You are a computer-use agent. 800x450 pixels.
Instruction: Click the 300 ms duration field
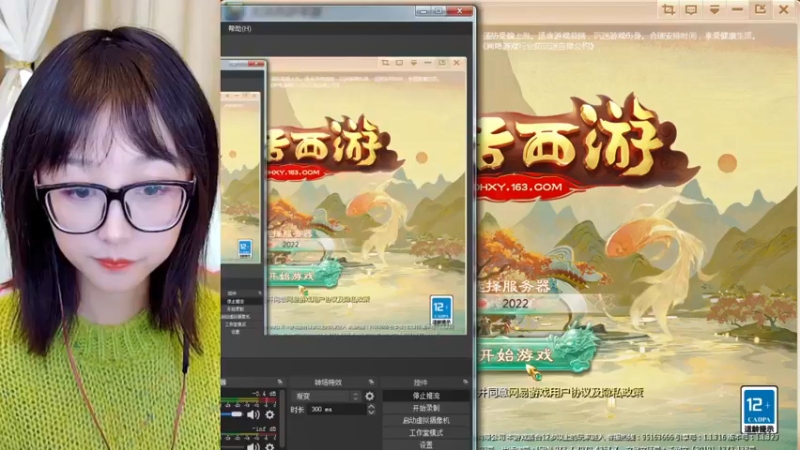tap(336, 409)
